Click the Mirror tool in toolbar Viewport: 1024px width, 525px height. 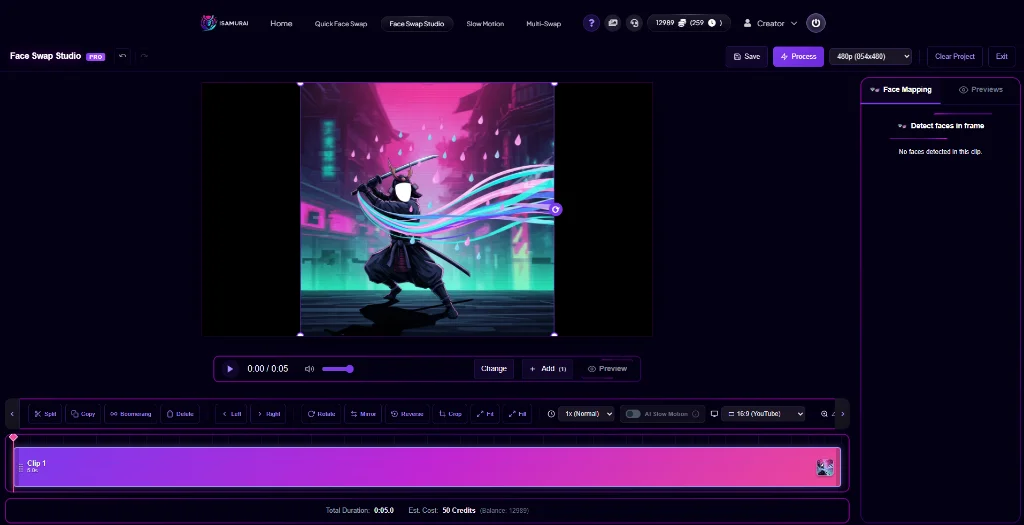coord(363,413)
